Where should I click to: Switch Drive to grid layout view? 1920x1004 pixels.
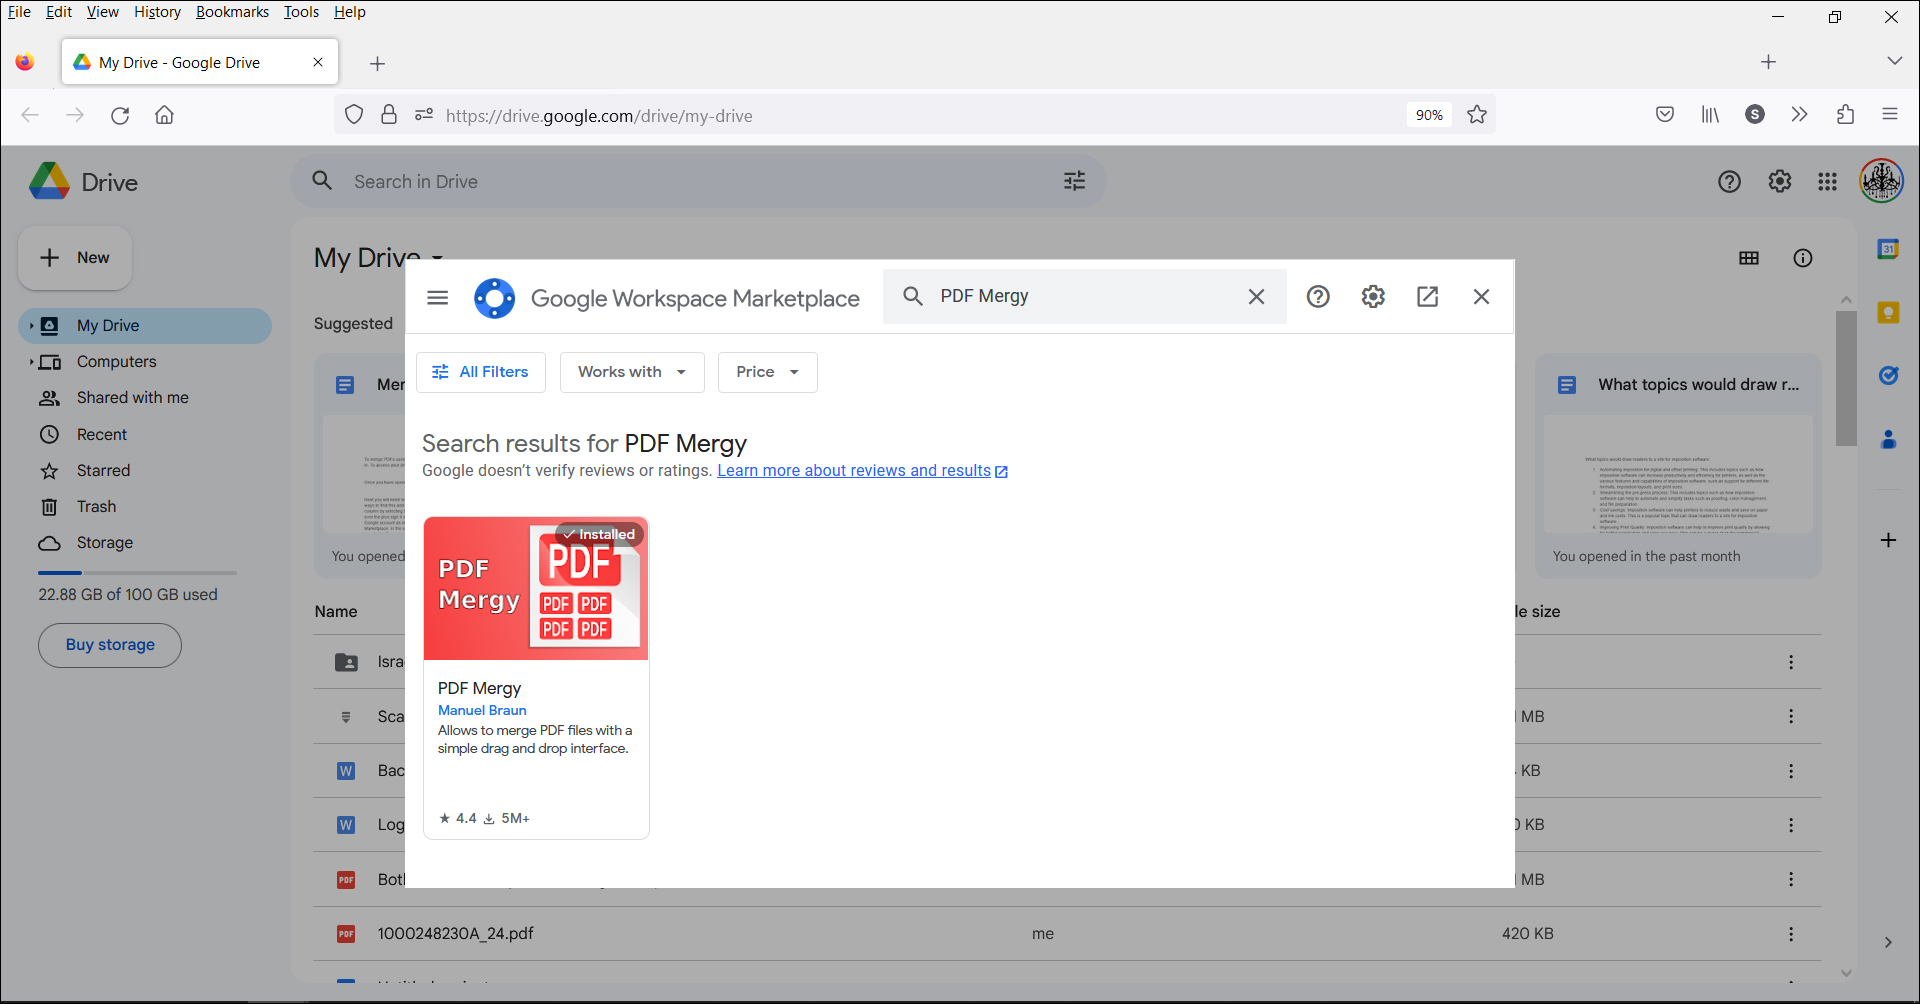[x=1749, y=258]
